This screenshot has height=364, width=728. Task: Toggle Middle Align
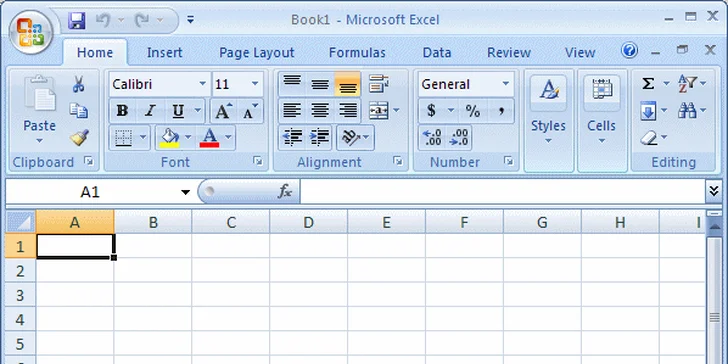(320, 84)
